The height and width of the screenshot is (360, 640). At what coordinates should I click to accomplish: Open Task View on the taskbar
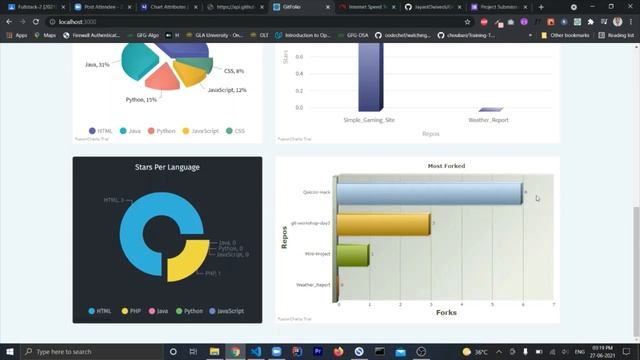click(193, 351)
